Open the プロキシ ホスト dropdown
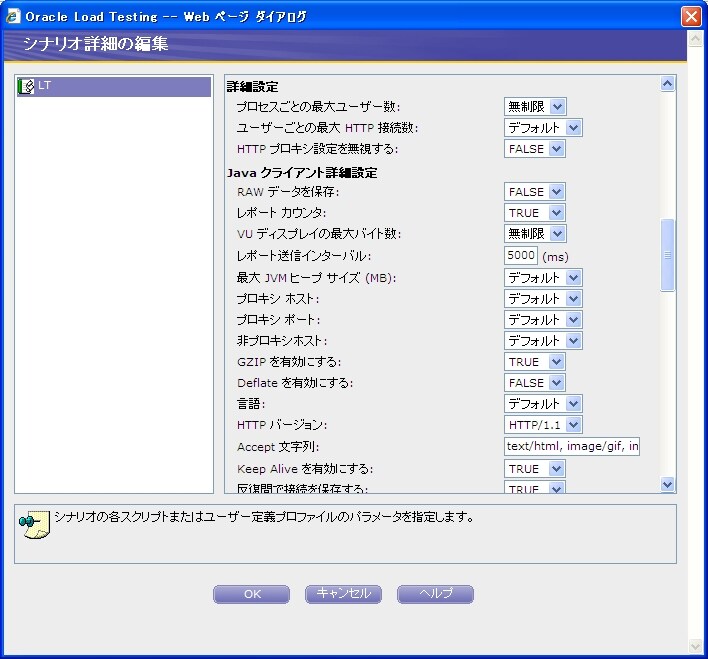708x659 pixels. click(543, 299)
